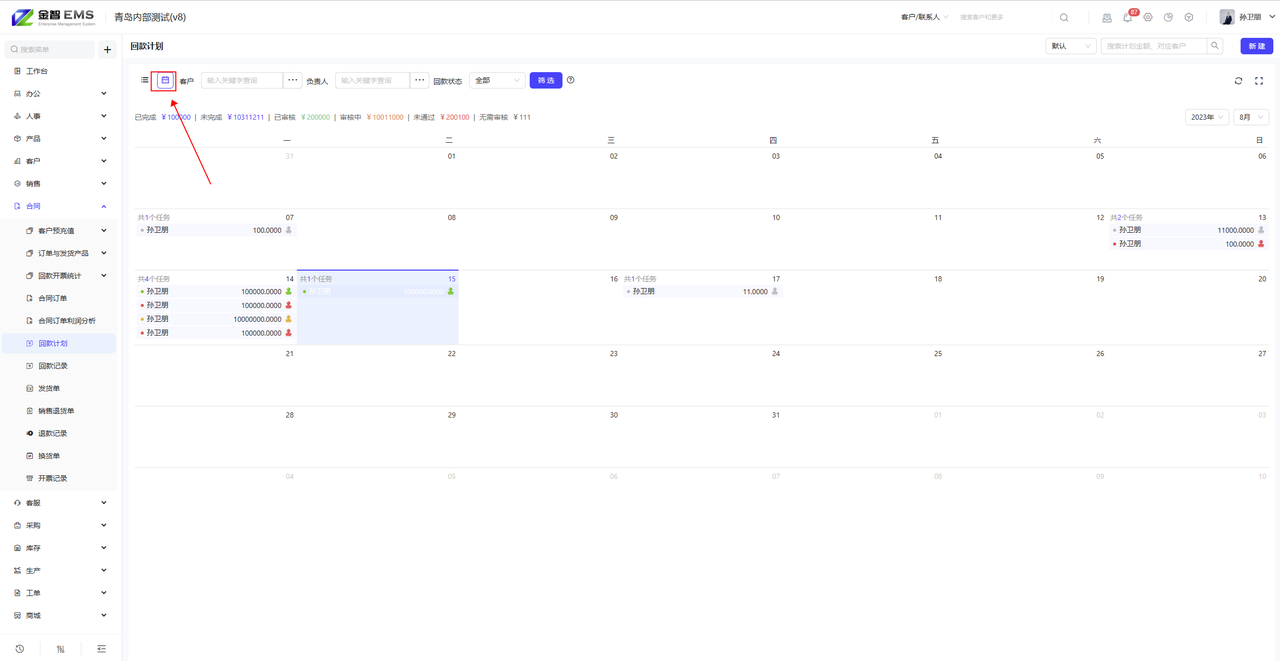This screenshot has width=1280, height=661.
Task: Open 退款记录 menu item
Action: [60, 433]
